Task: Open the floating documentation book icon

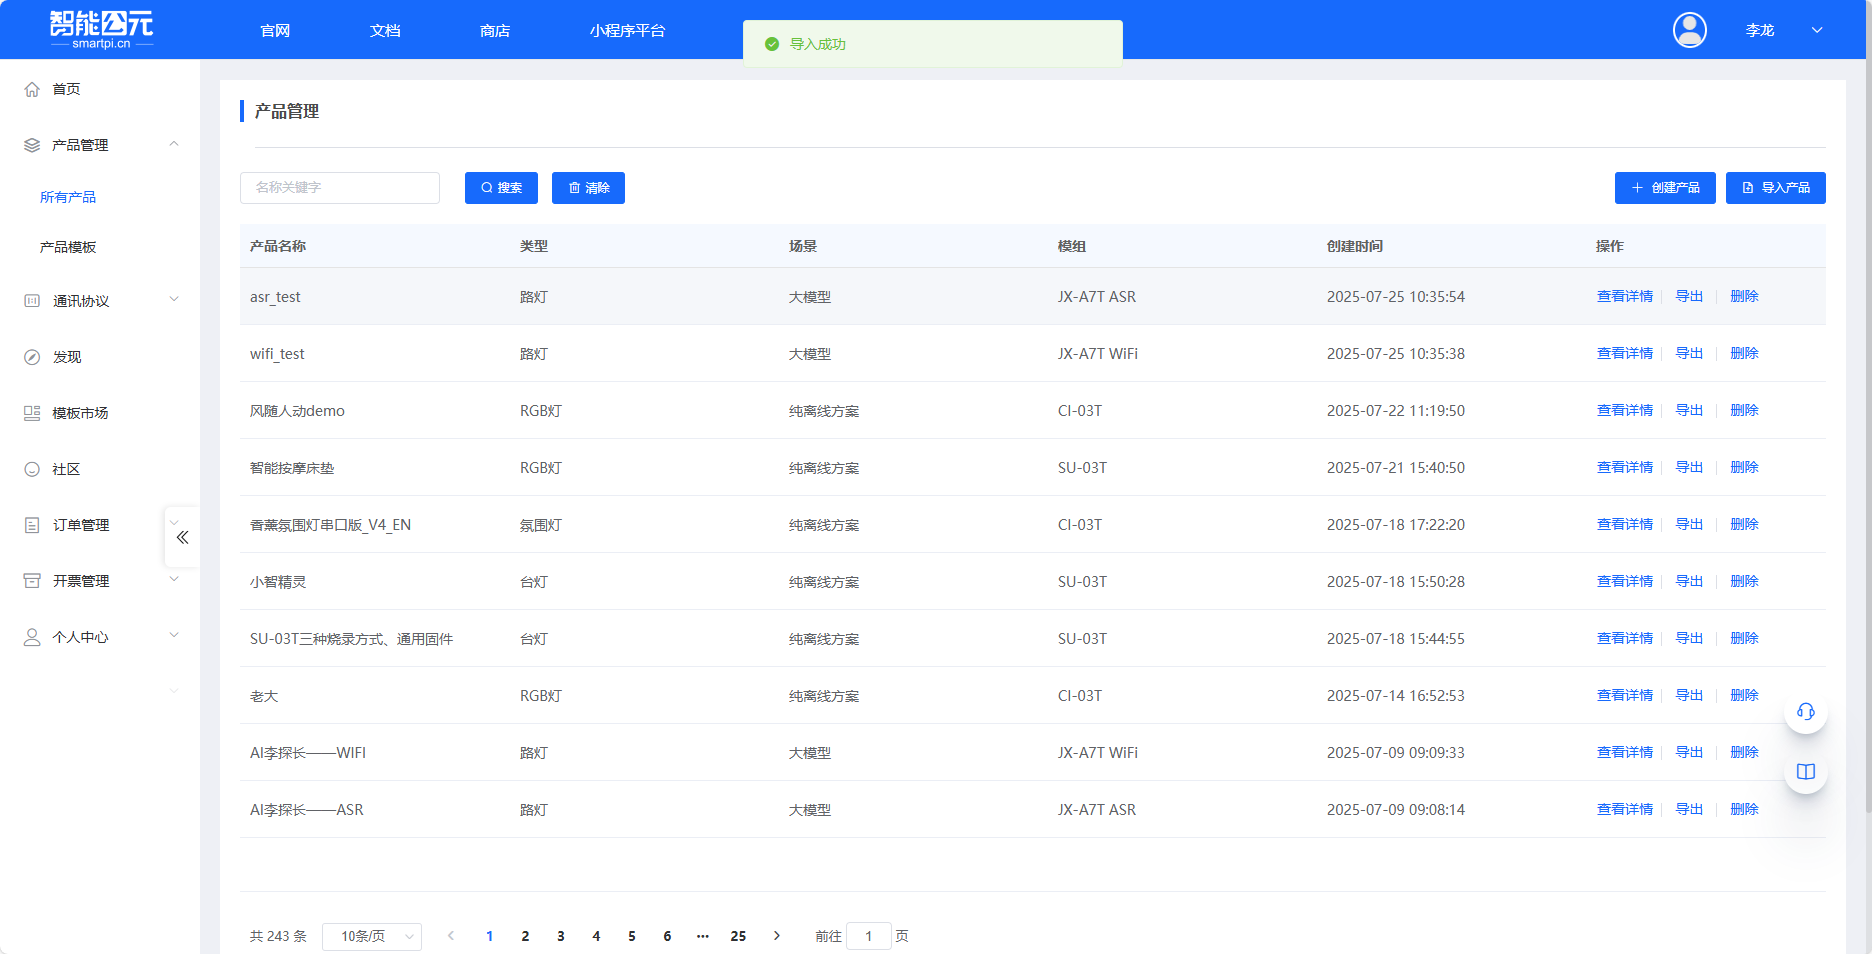Action: click(1805, 772)
